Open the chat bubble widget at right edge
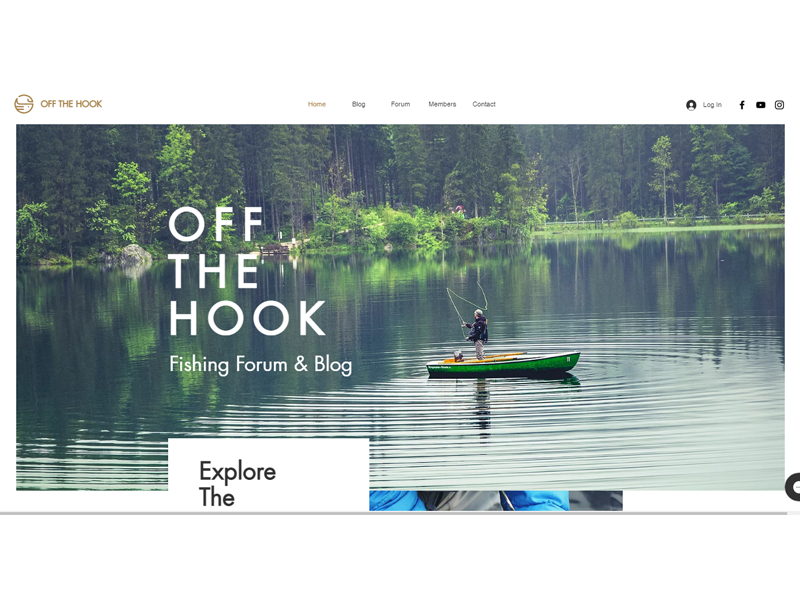800x600 pixels. (x=792, y=487)
